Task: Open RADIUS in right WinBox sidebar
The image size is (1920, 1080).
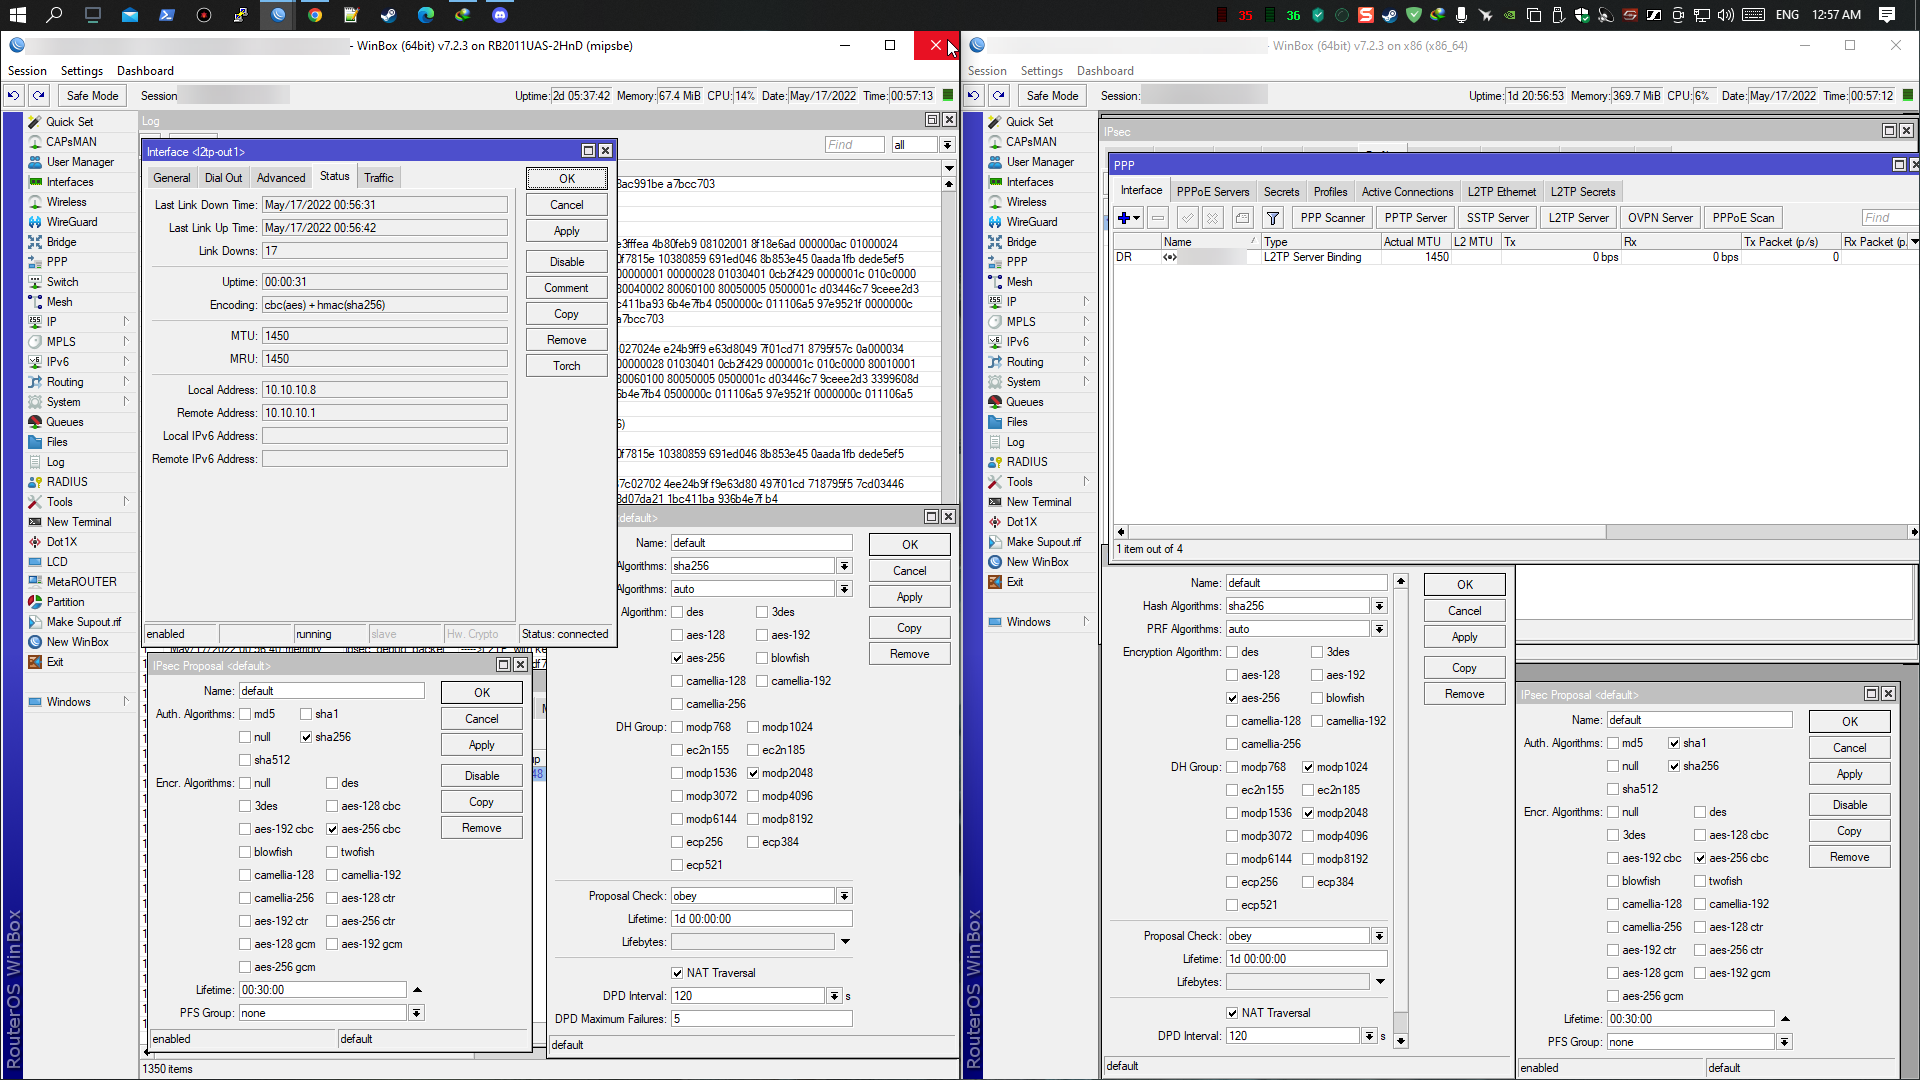Action: click(x=1027, y=461)
